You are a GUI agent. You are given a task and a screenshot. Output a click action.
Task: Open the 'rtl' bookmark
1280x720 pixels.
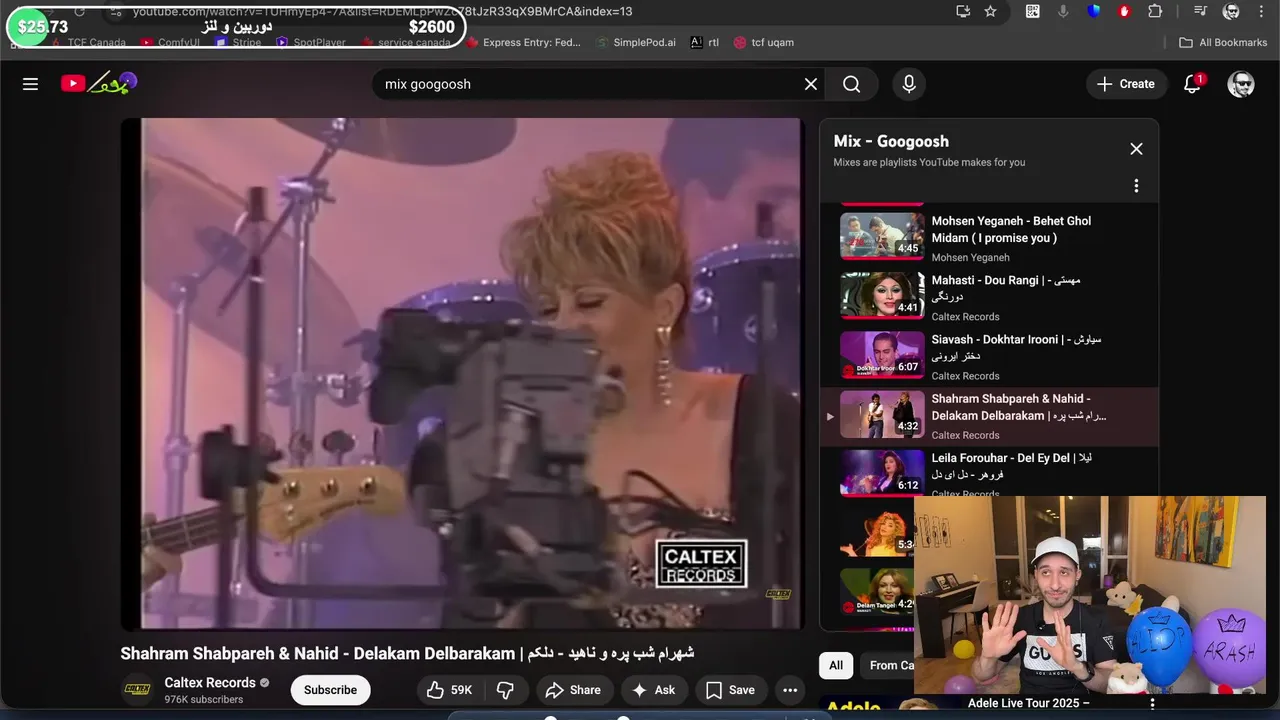[704, 43]
